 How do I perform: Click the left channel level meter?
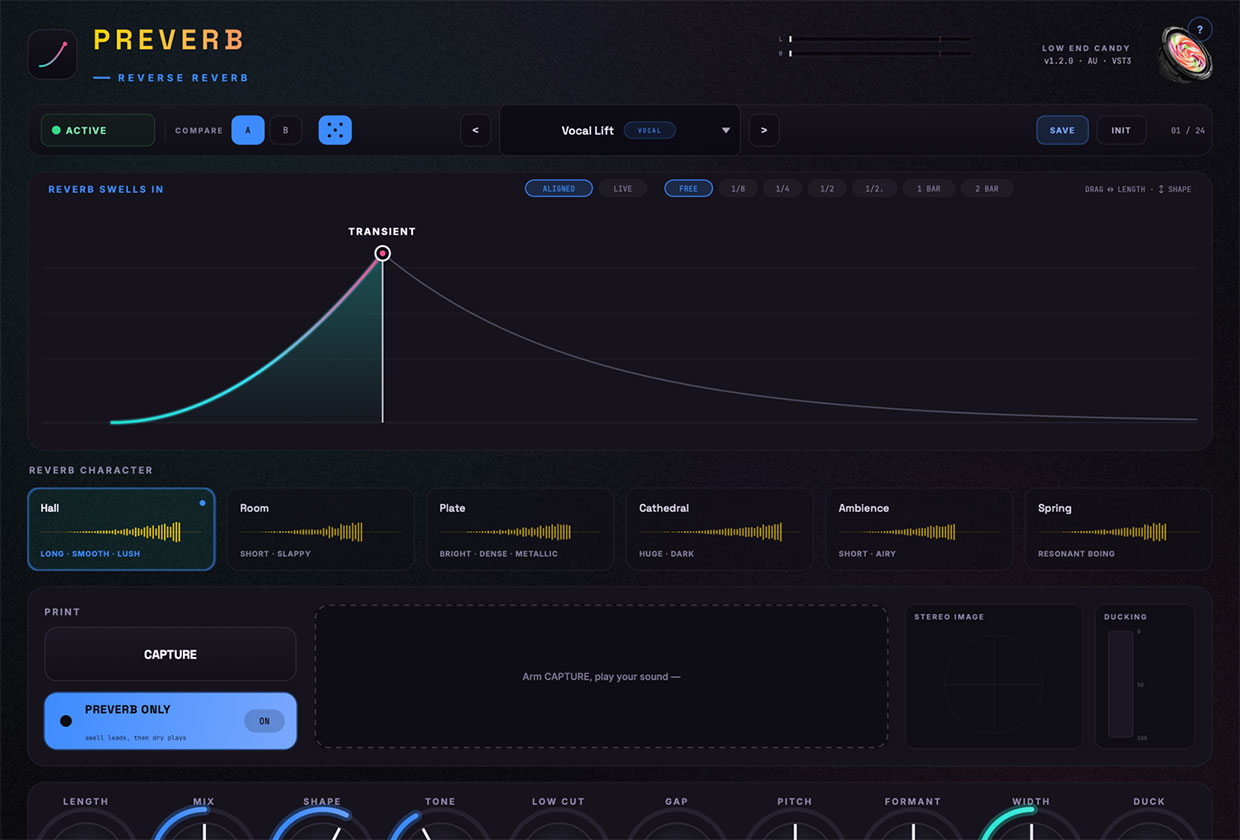(880, 39)
